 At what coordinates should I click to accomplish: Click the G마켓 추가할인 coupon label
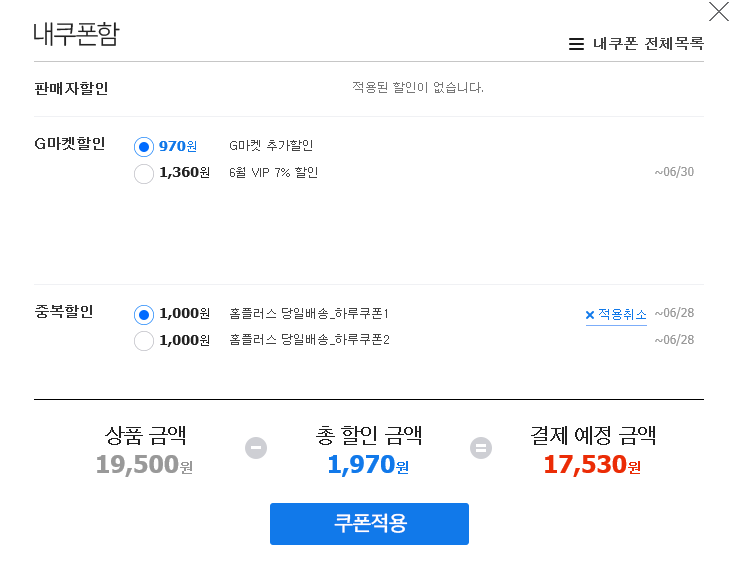point(271,146)
